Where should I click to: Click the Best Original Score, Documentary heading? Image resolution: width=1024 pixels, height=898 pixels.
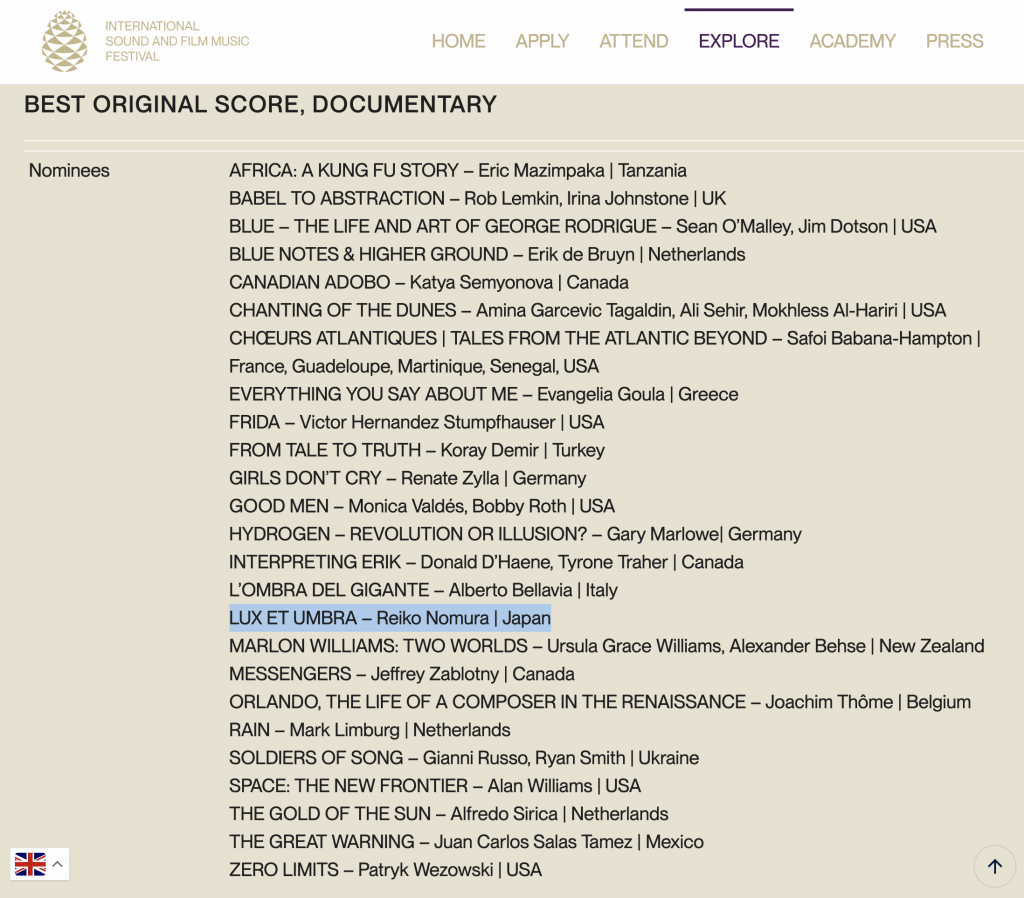pos(260,104)
